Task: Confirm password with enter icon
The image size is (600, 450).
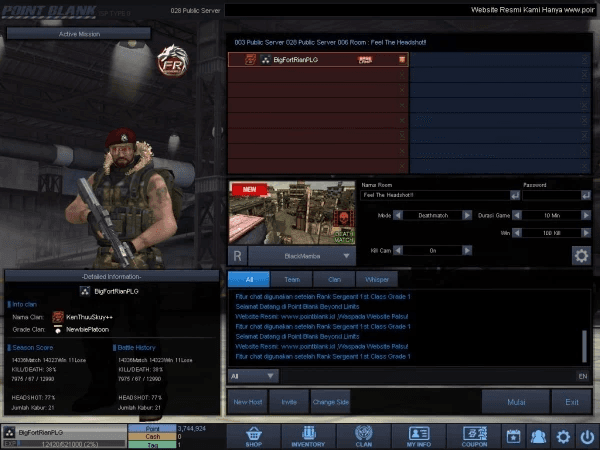Action: [586, 196]
